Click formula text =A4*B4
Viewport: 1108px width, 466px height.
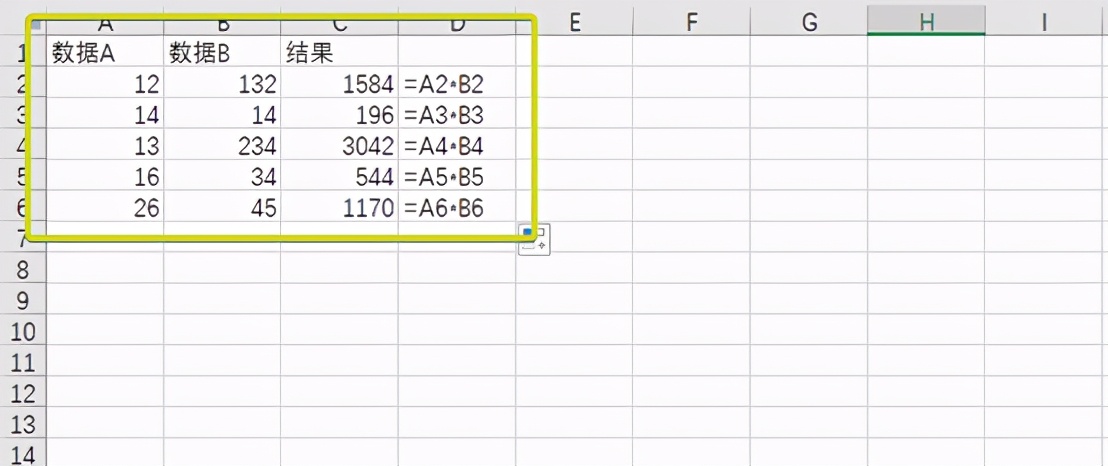click(x=444, y=146)
